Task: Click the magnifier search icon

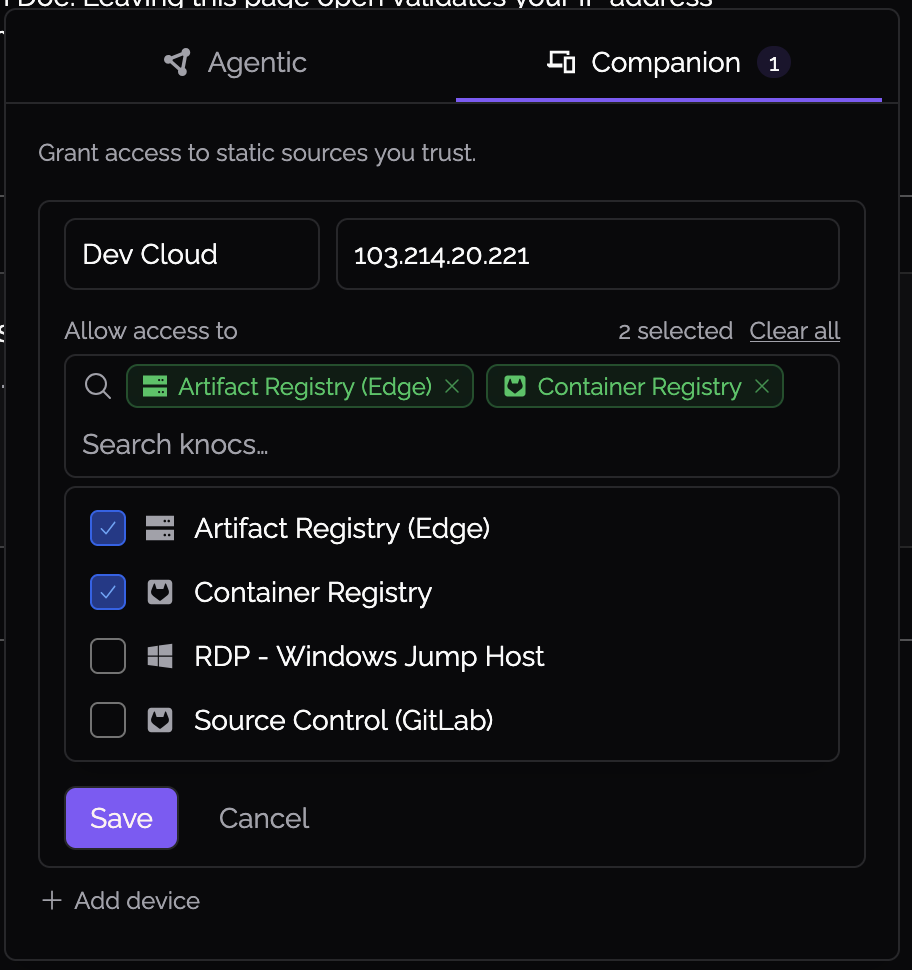Action: 98,387
